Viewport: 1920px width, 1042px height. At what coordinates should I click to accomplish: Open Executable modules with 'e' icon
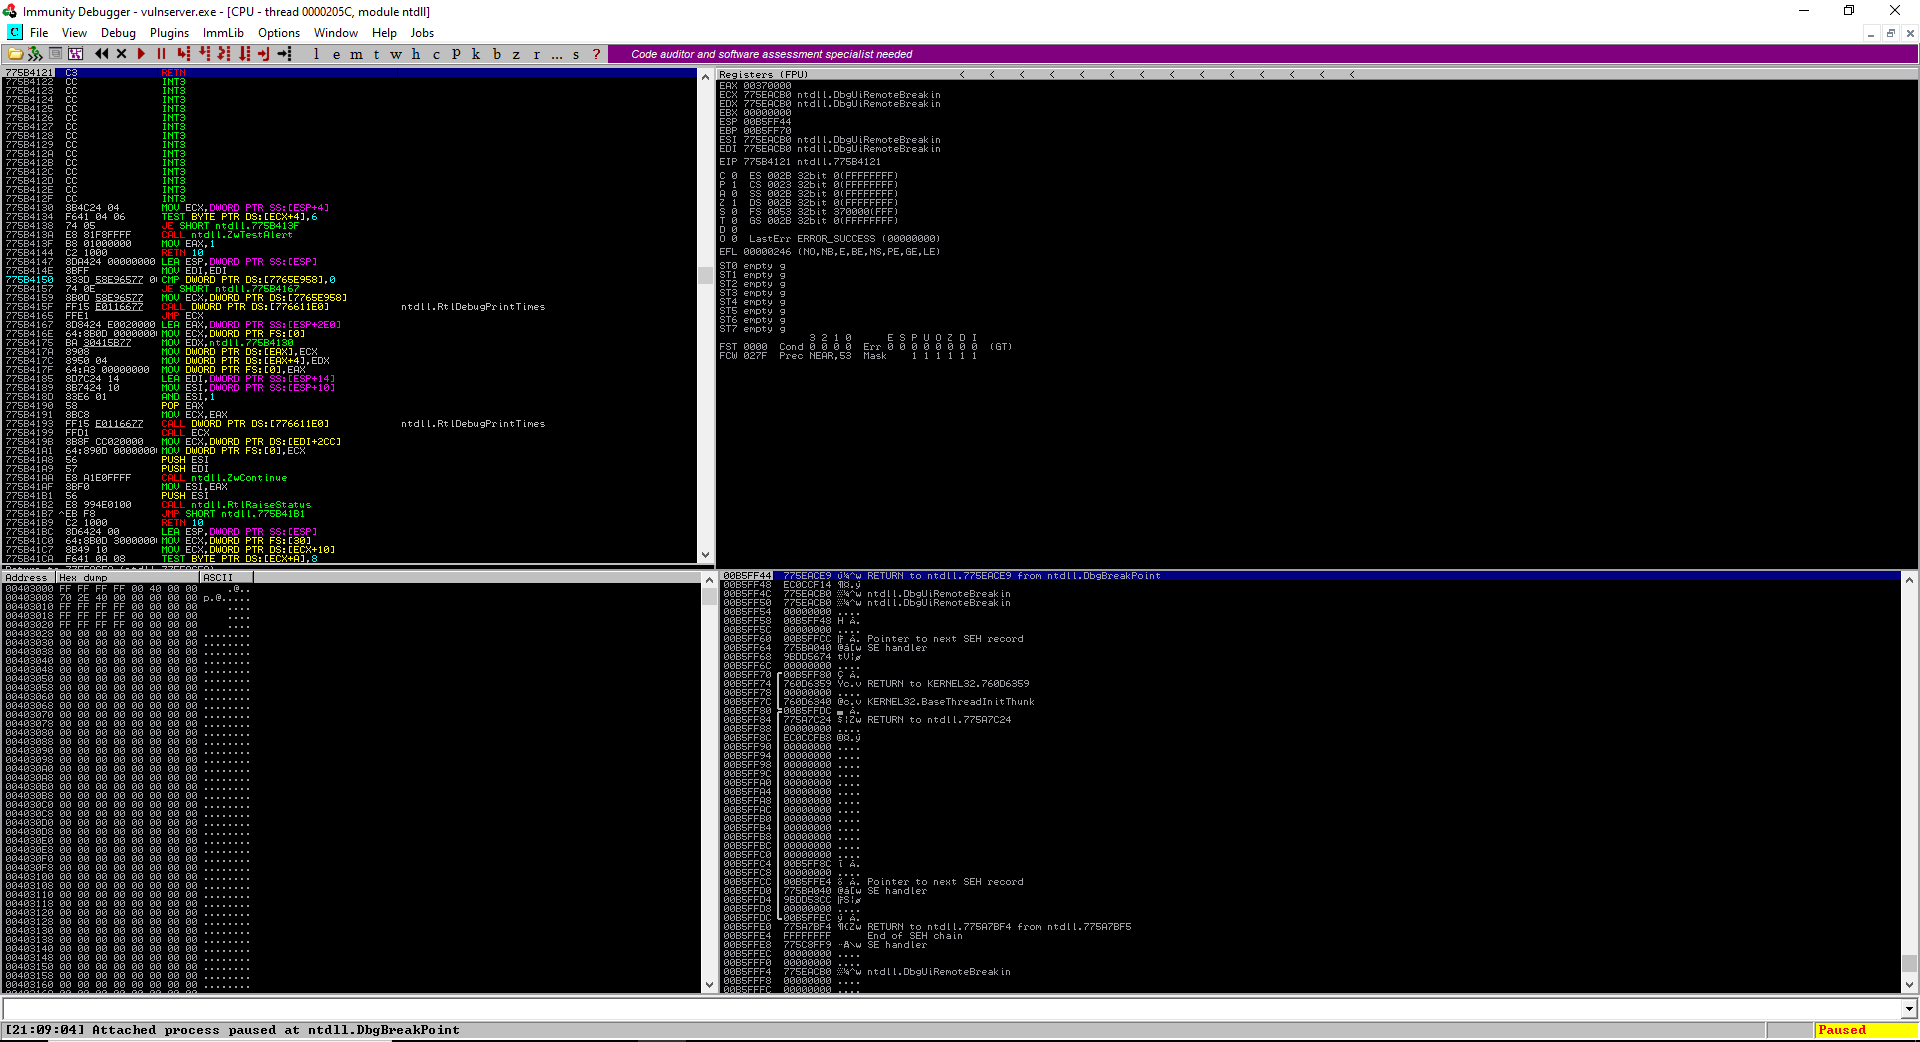point(336,54)
